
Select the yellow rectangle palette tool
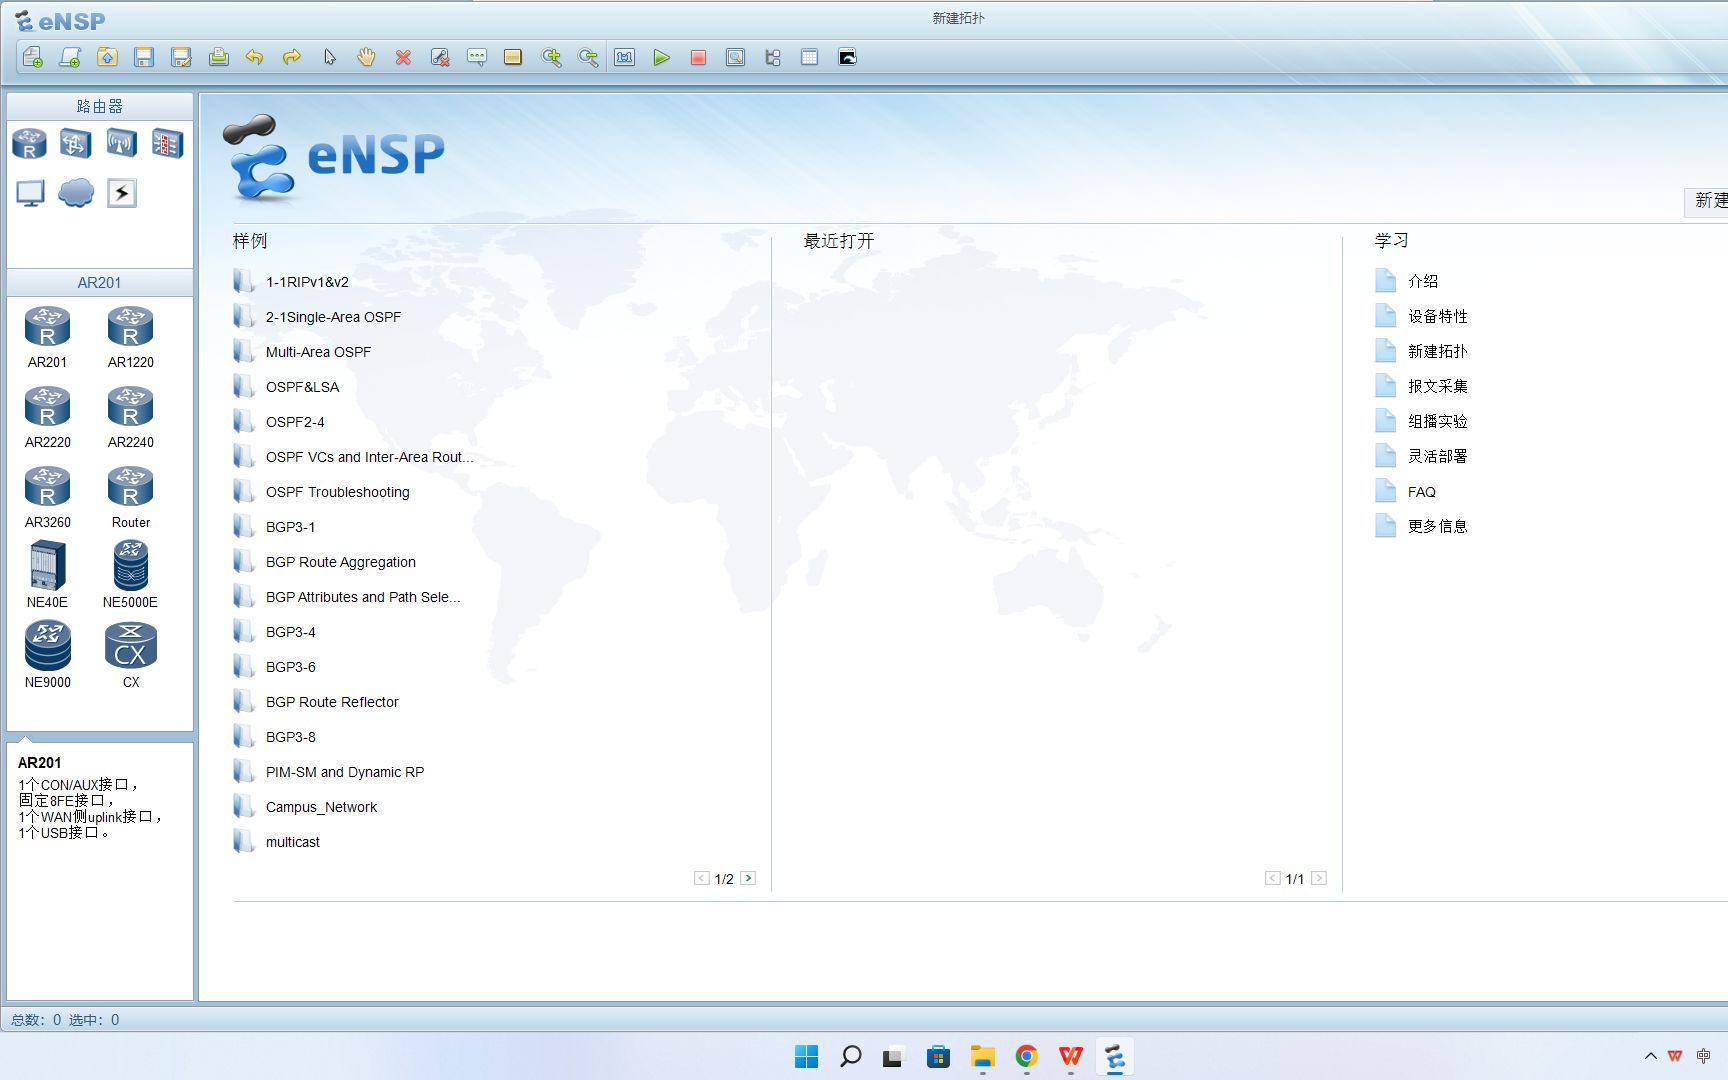coord(513,57)
